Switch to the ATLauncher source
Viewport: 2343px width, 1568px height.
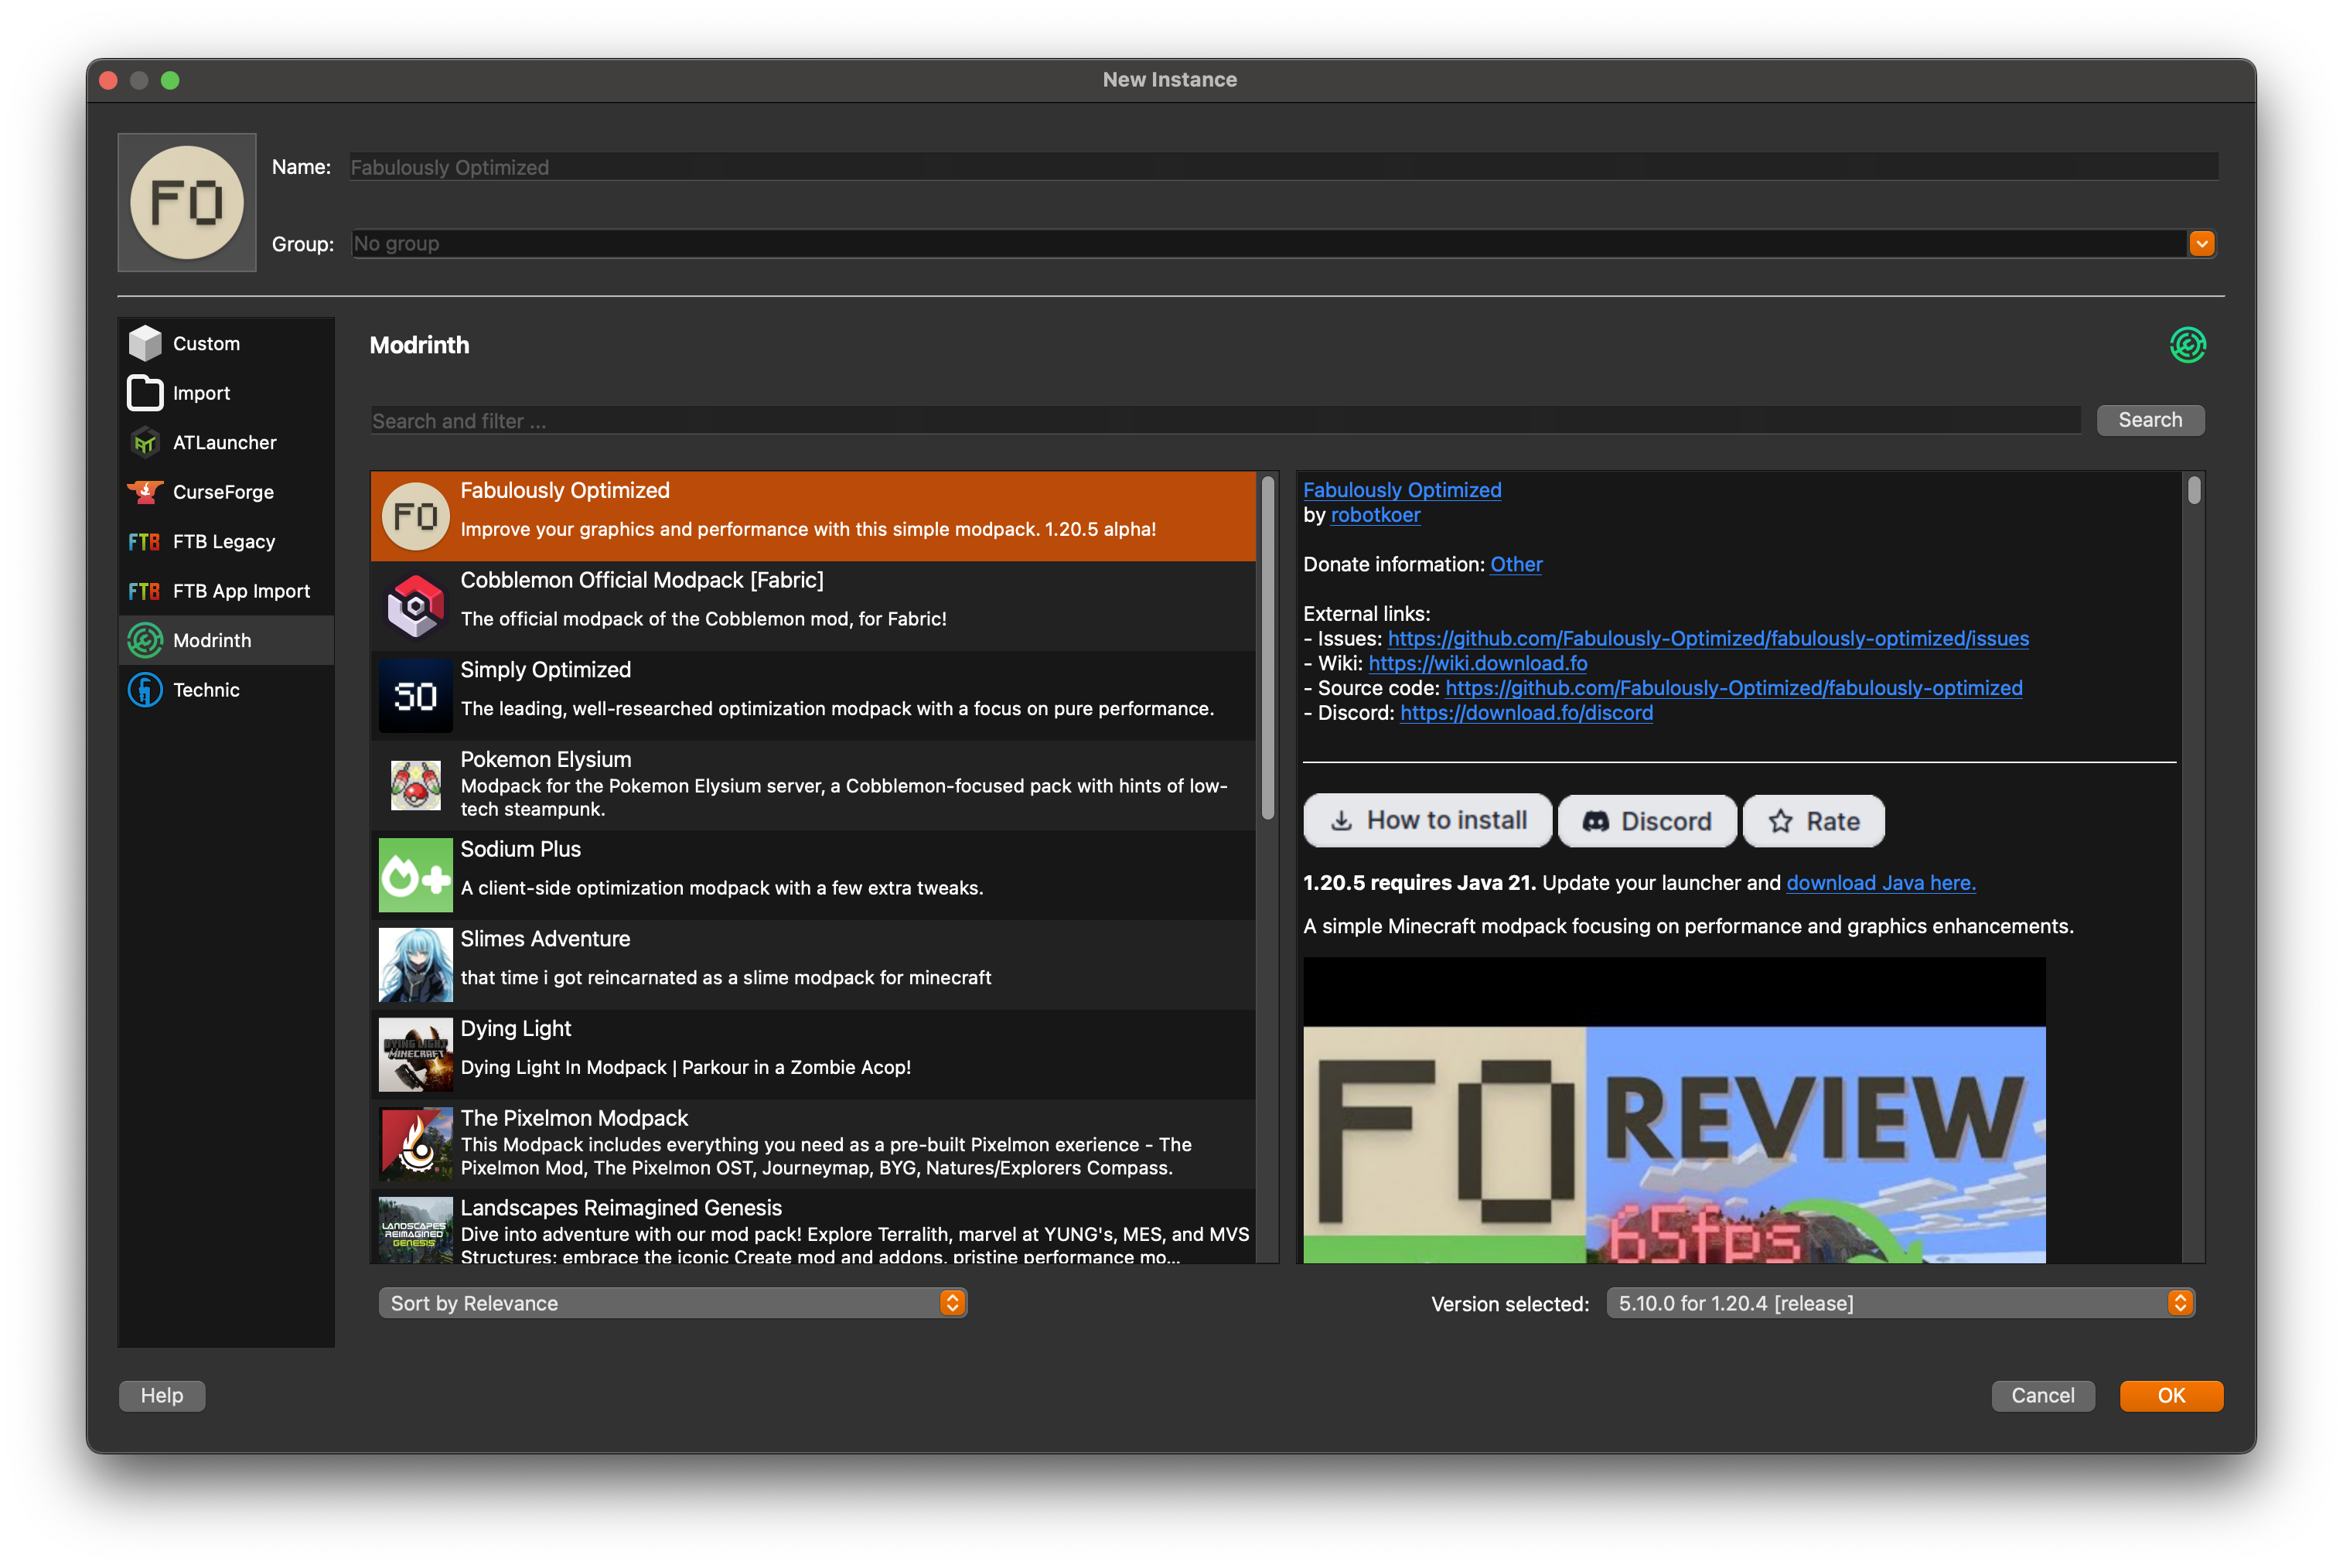(x=227, y=442)
